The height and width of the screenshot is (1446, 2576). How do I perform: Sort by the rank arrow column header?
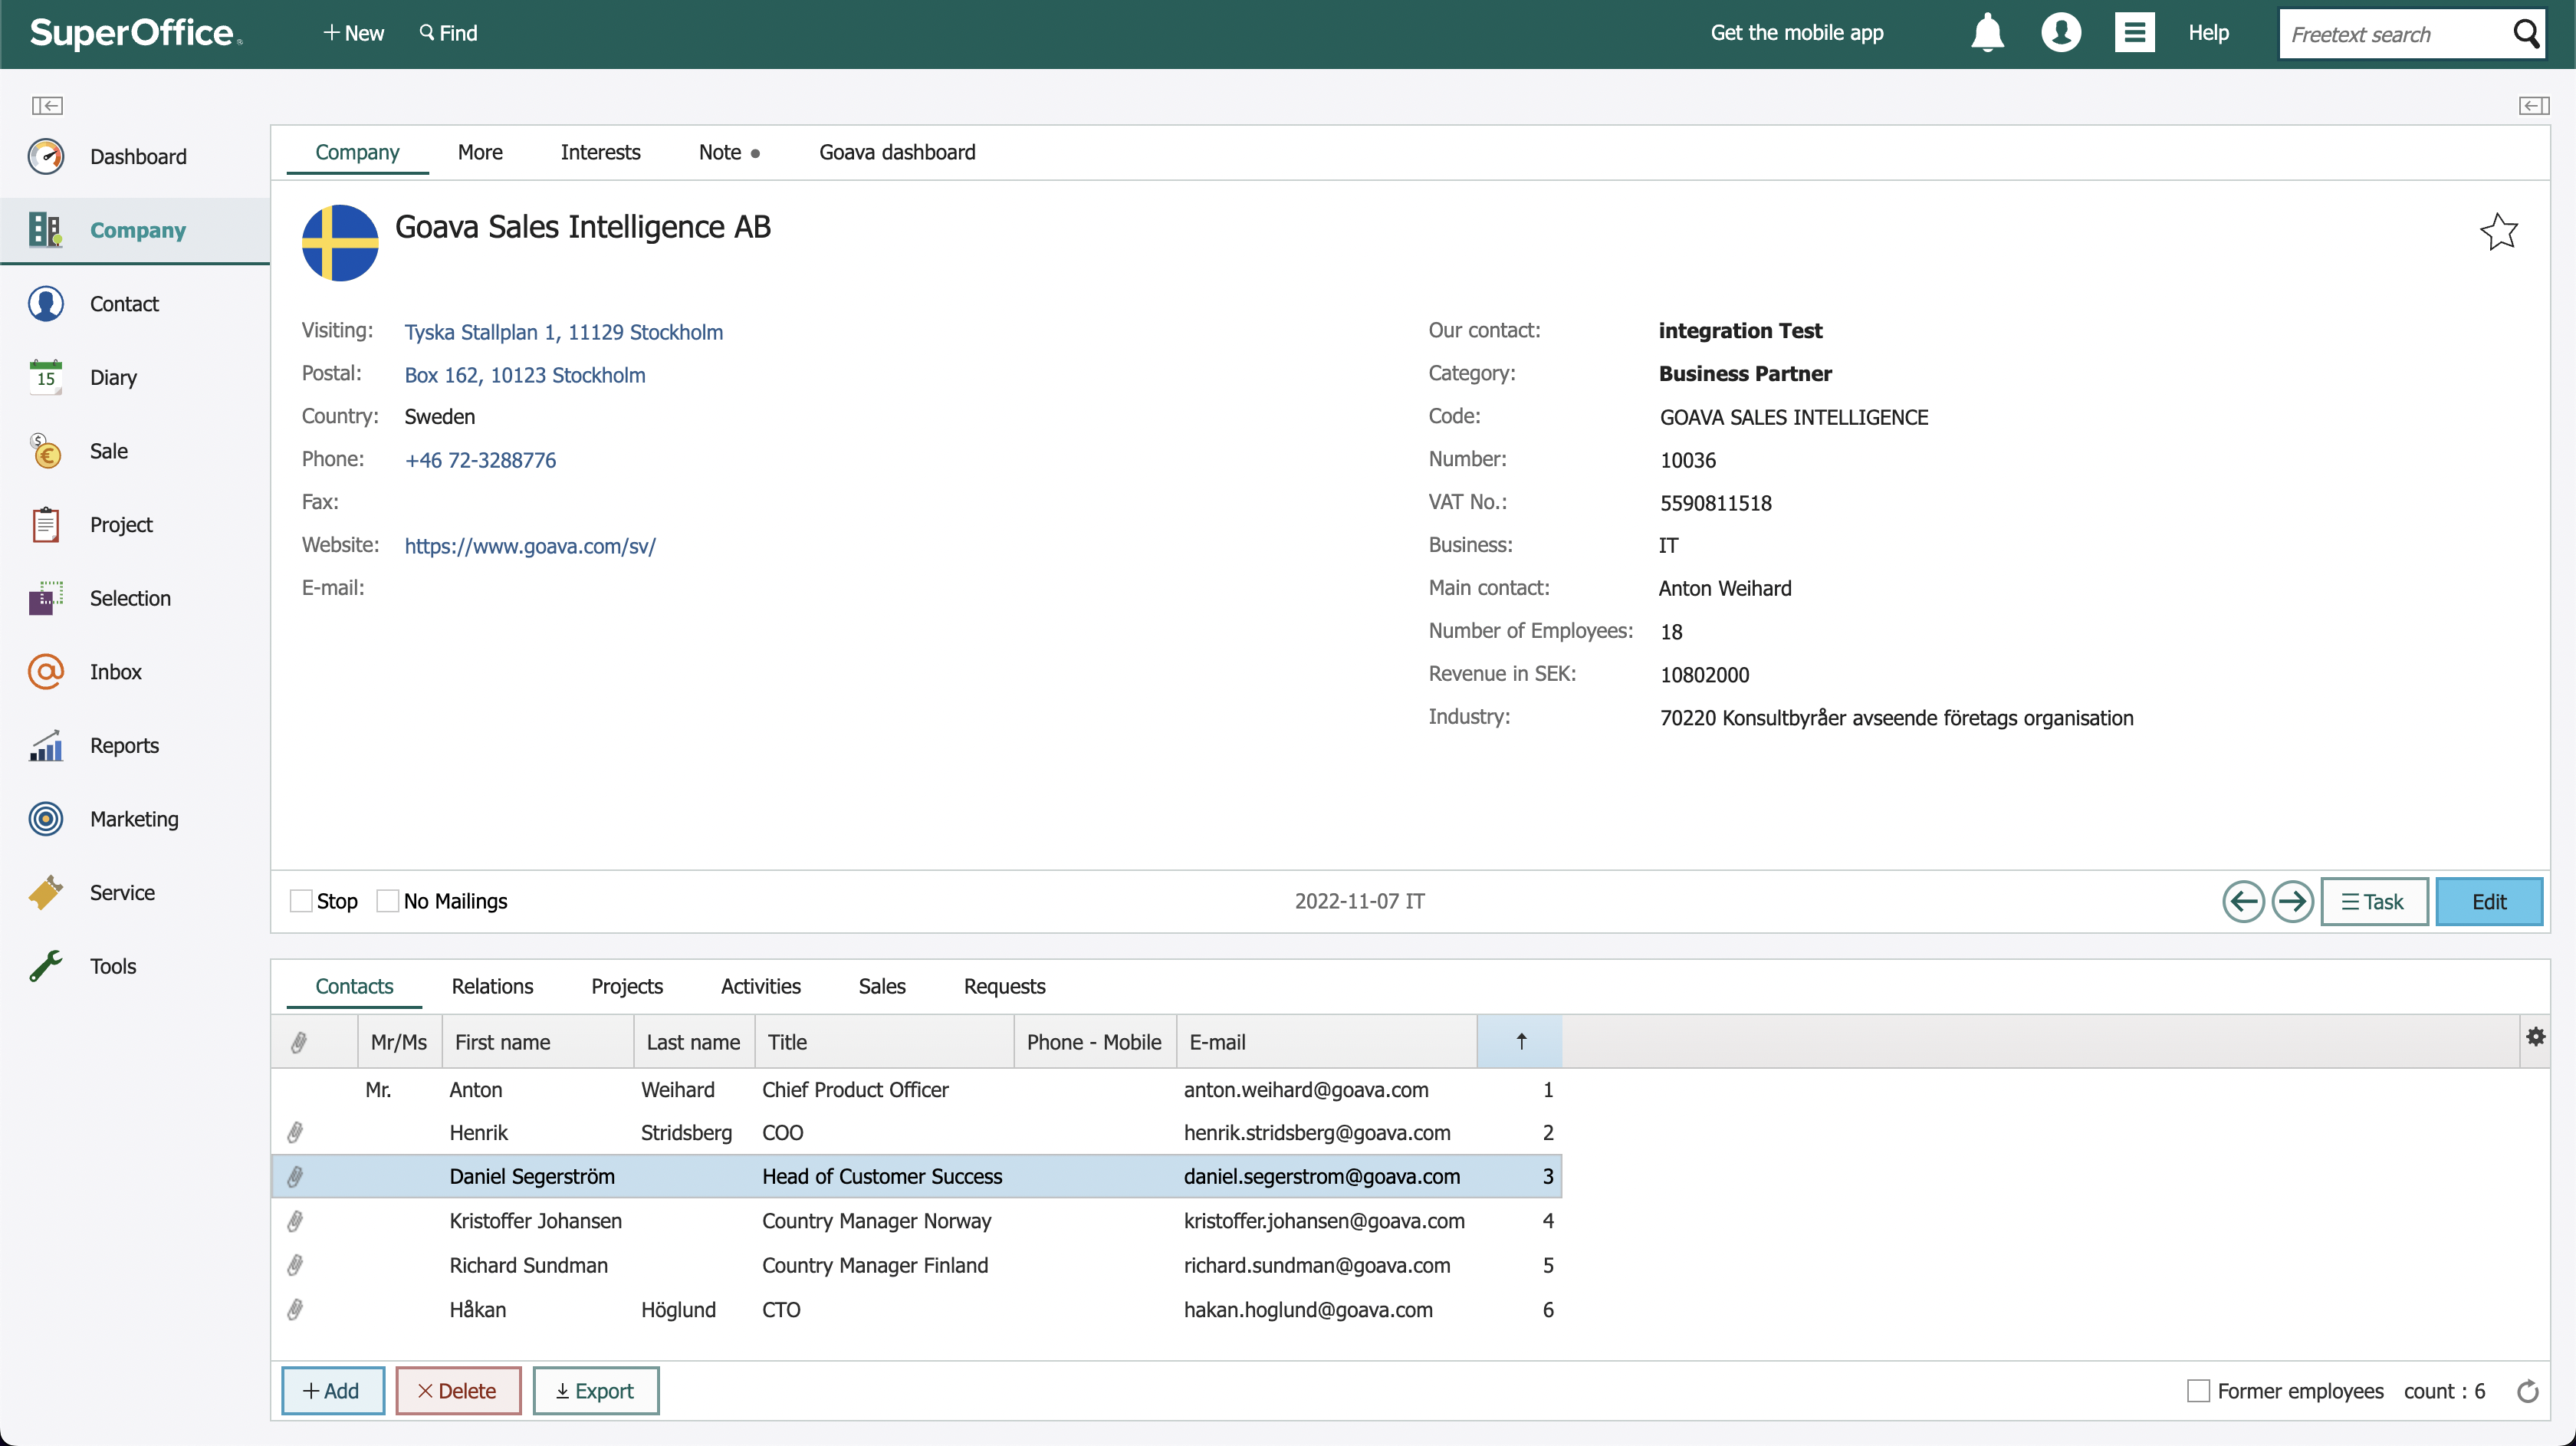1519,1041
